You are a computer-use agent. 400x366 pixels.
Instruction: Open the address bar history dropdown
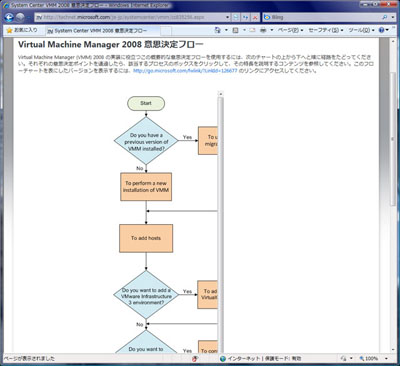pos(228,17)
